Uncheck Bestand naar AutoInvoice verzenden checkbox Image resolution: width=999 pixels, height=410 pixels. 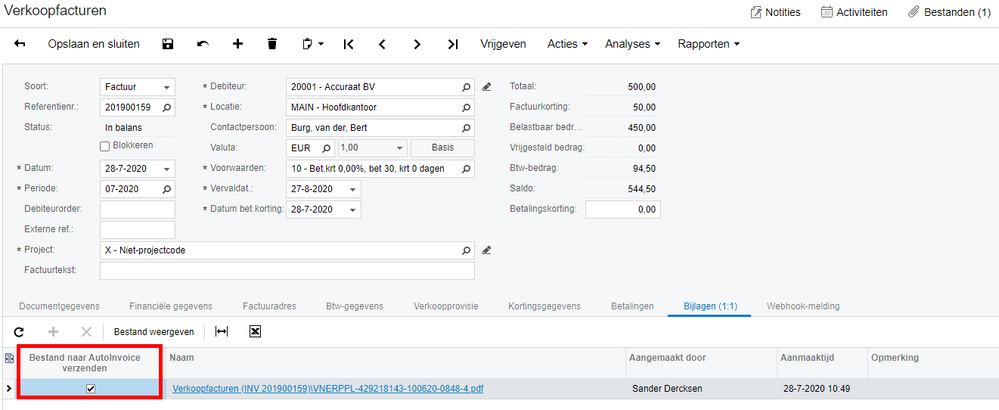pos(90,388)
